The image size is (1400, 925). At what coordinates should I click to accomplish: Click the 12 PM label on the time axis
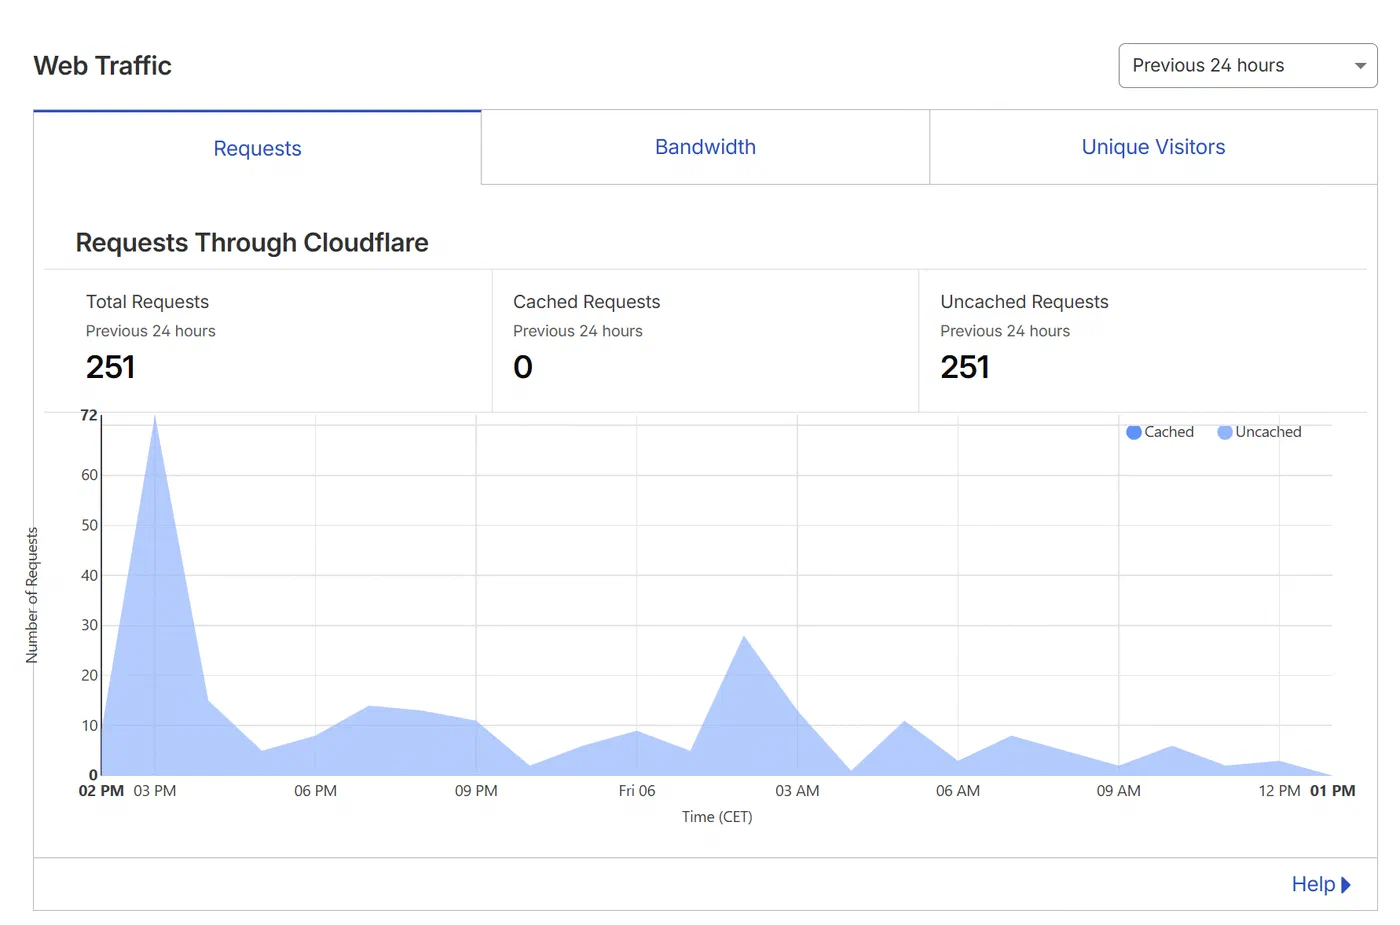click(1279, 791)
